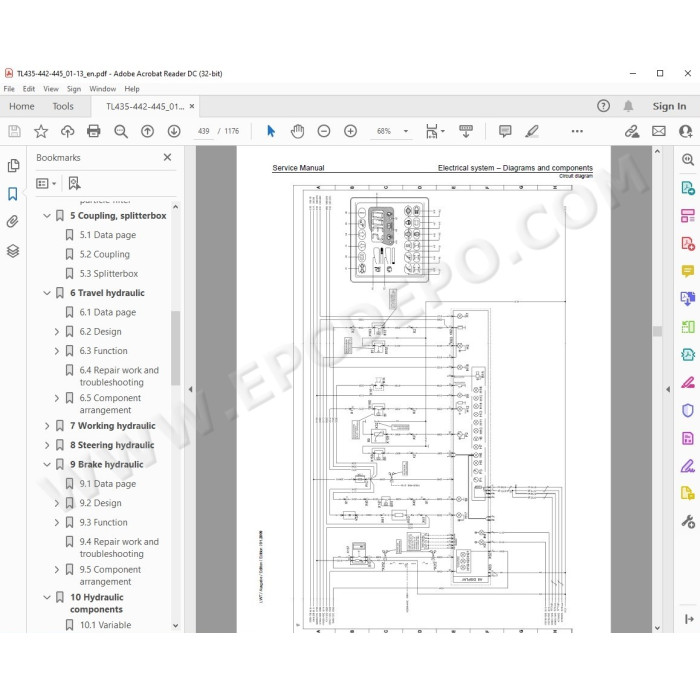Collapse the 5 Coupling, splitterbox bookmark
This screenshot has width=700, height=700.
click(47, 216)
